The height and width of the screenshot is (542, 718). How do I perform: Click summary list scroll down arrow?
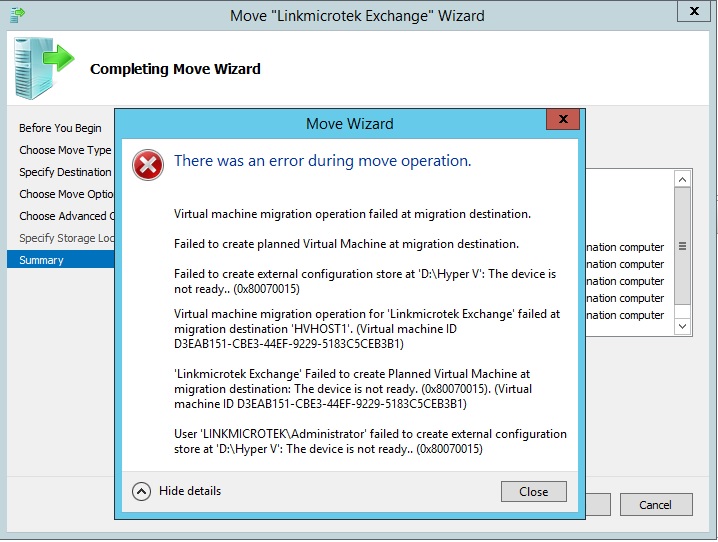[682, 326]
